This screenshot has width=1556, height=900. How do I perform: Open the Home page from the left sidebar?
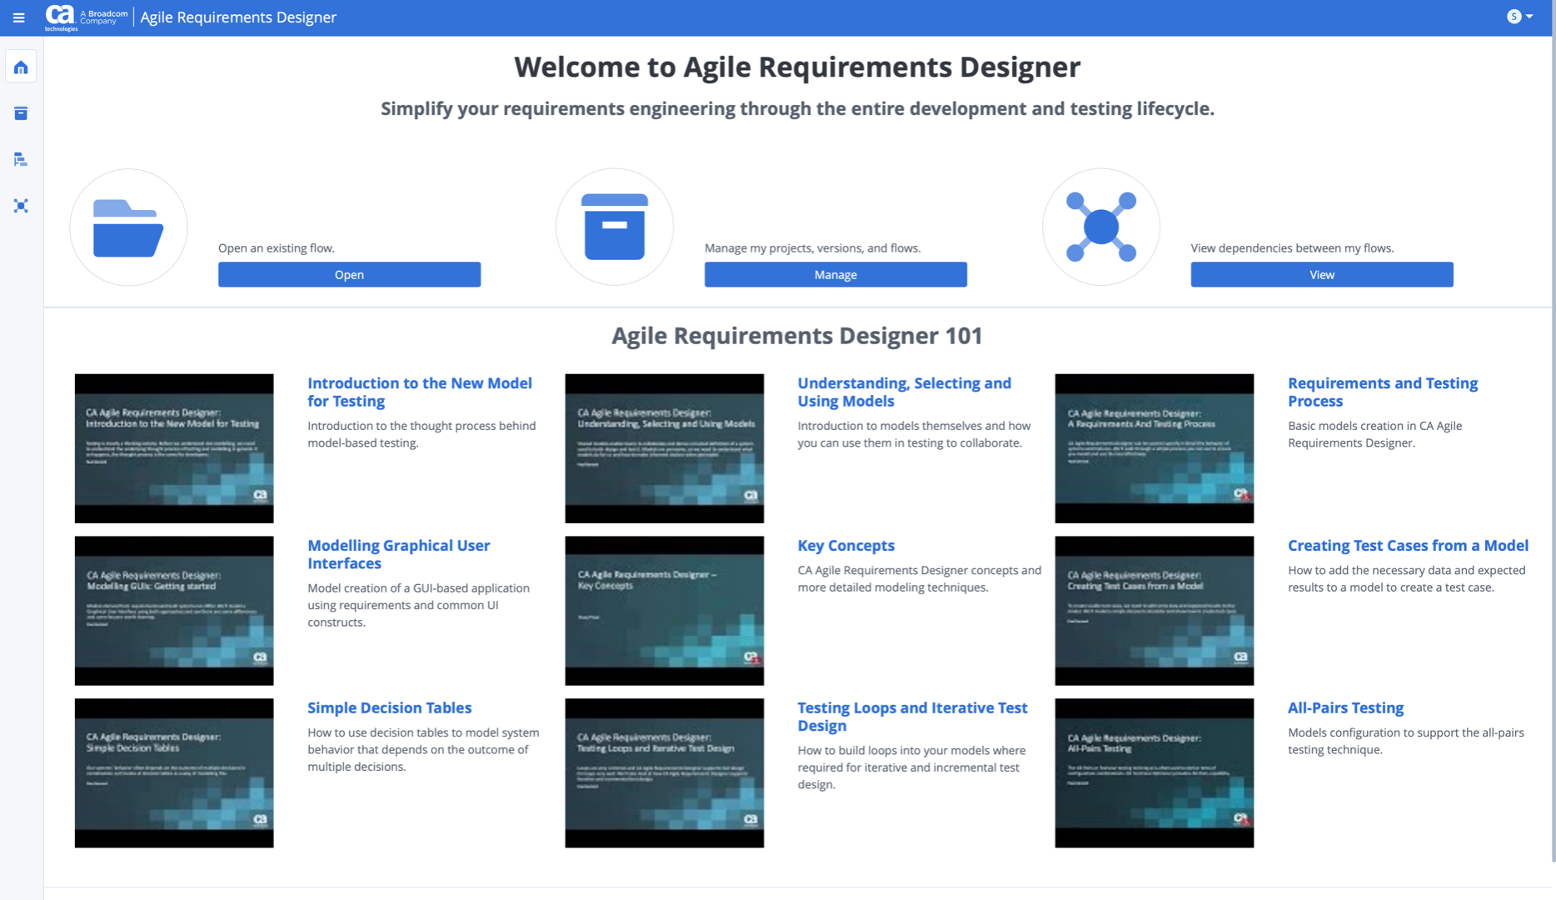[x=21, y=66]
